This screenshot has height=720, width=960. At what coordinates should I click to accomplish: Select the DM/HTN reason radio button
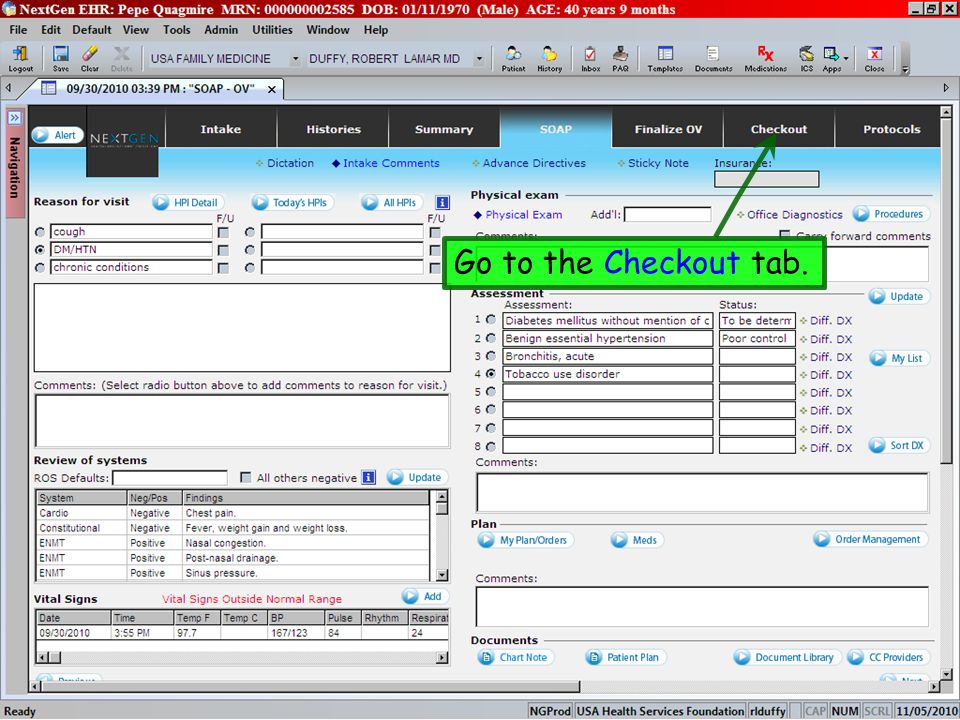[x=40, y=250]
